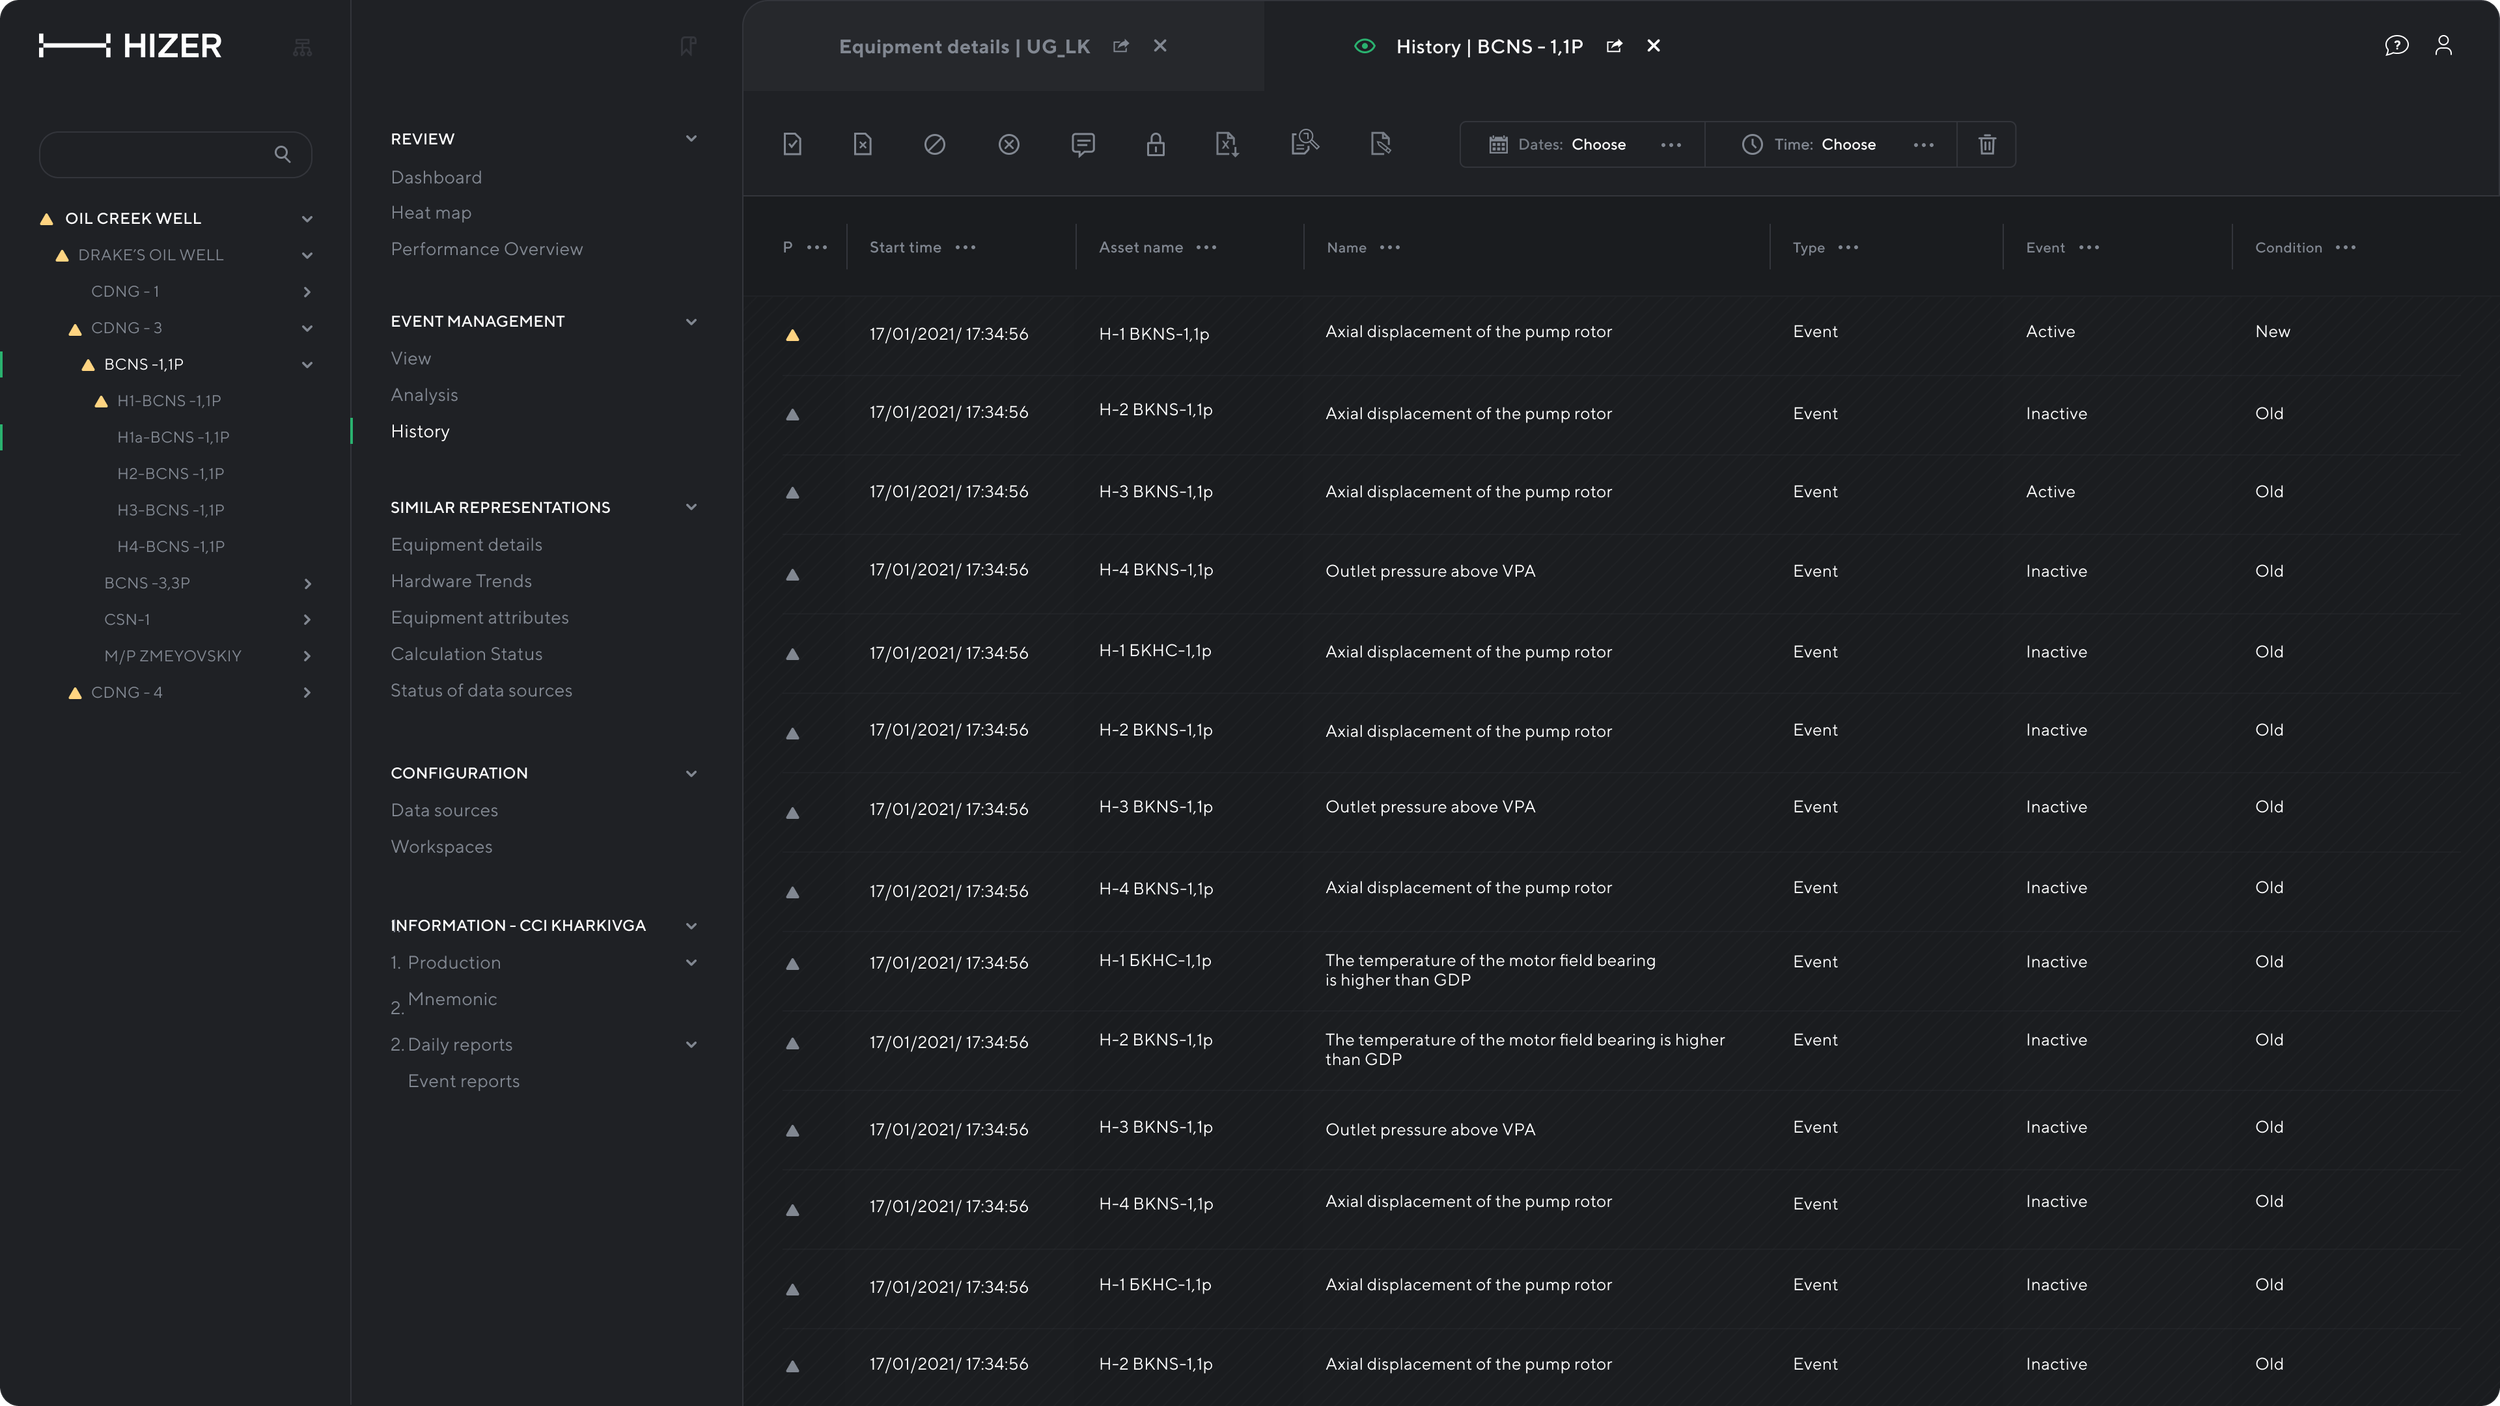This screenshot has height=1406, width=2500.
Task: Toggle the bookmark icon above the REVIEW section
Action: [x=688, y=46]
